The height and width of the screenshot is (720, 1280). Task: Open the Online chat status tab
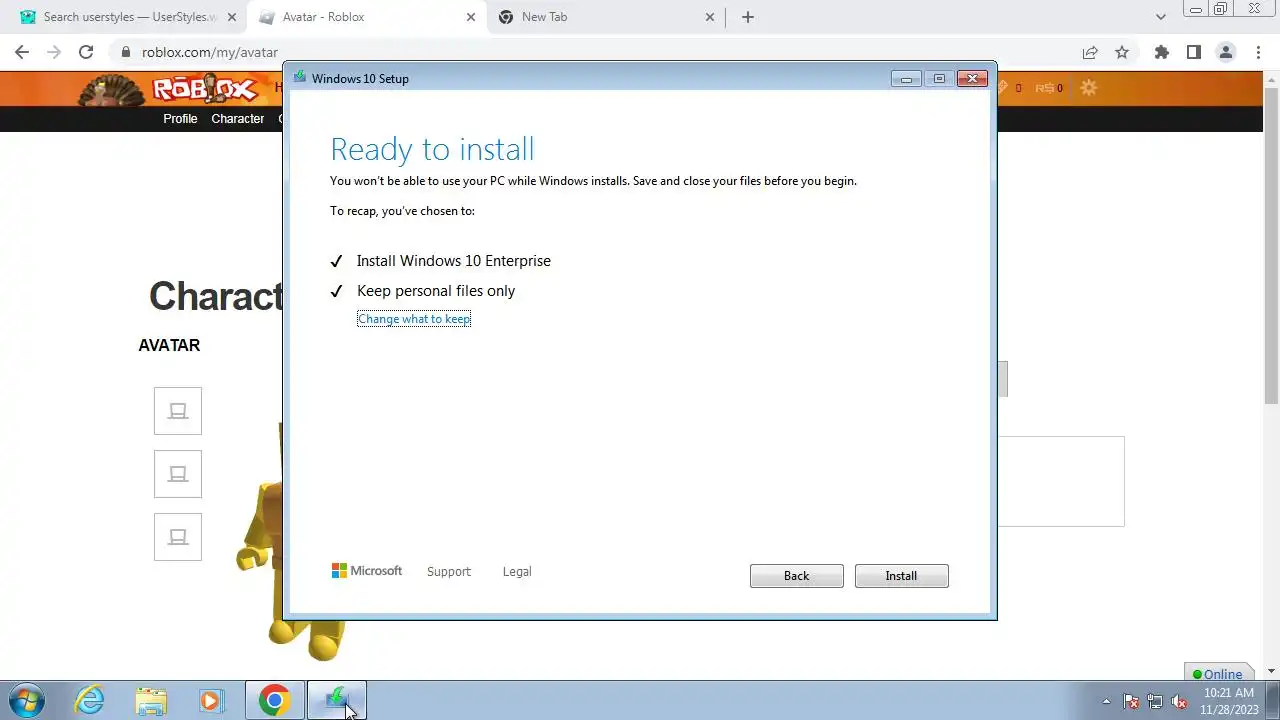click(x=1218, y=673)
